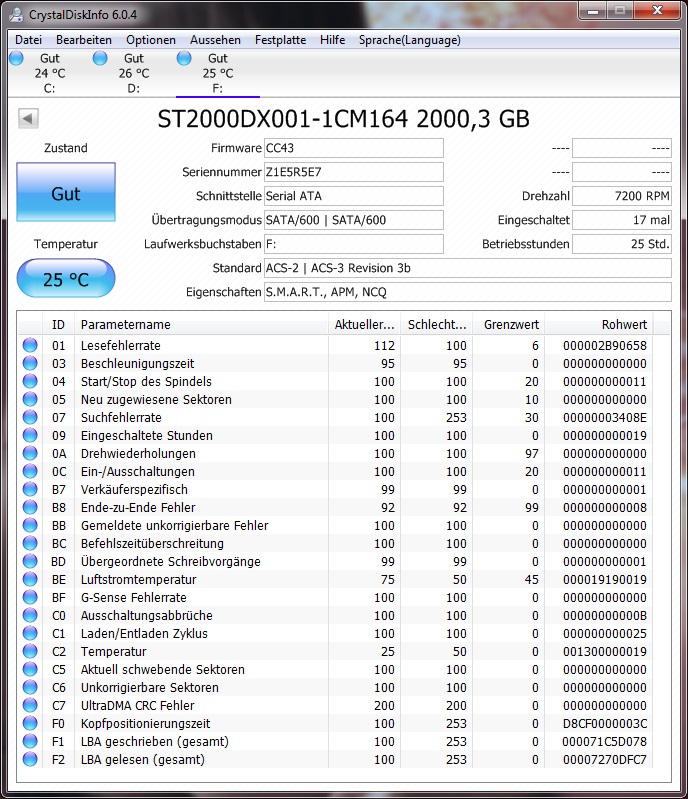692x799 pixels.
Task: Click status orb of Ende-zu-Ende Fehler row
Action: pos(30,507)
